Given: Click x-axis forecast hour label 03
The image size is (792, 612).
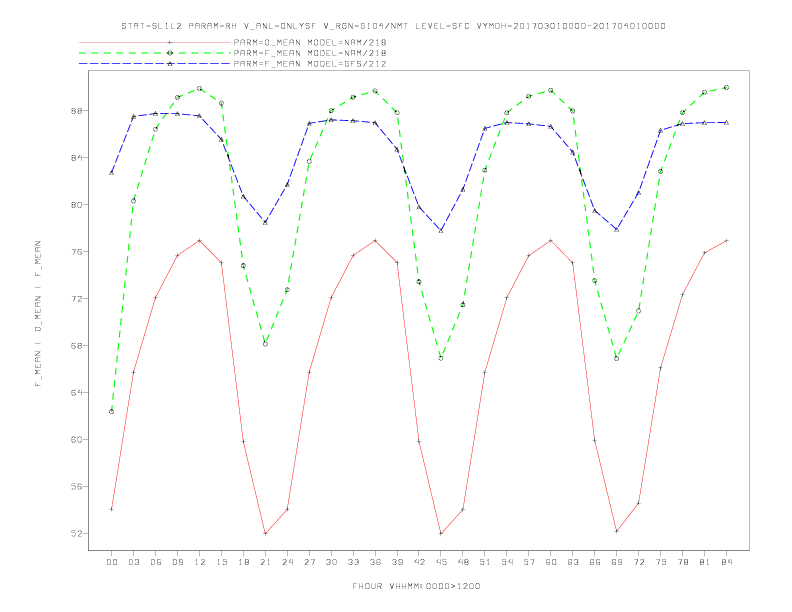Looking at the screenshot, I should point(133,562).
